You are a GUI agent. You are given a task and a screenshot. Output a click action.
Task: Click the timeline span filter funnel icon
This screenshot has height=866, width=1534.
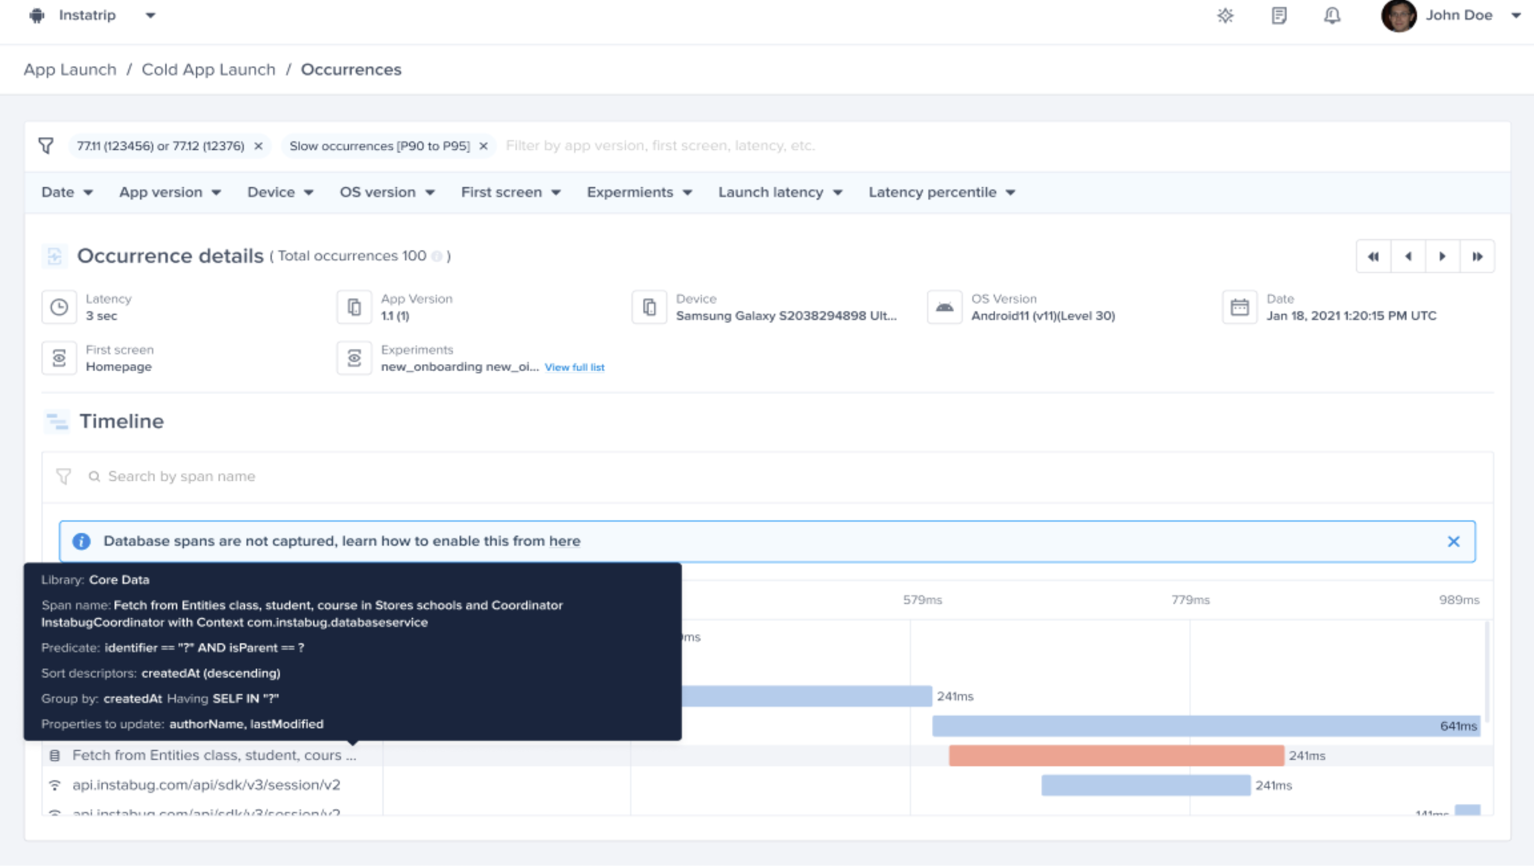[64, 477]
